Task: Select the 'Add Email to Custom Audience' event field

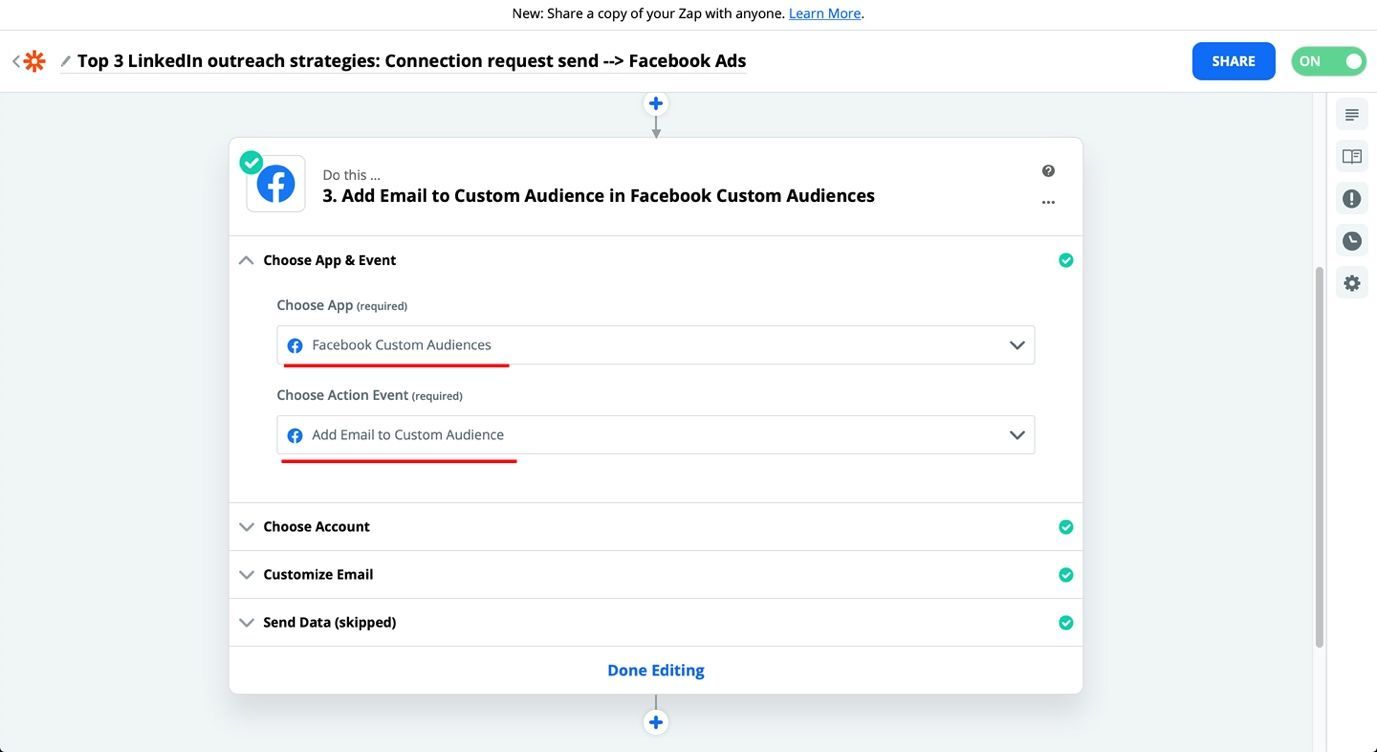Action: [656, 435]
